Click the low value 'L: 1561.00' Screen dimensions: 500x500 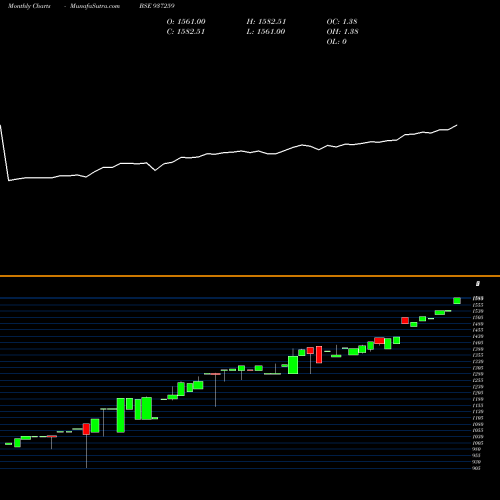click(x=266, y=32)
